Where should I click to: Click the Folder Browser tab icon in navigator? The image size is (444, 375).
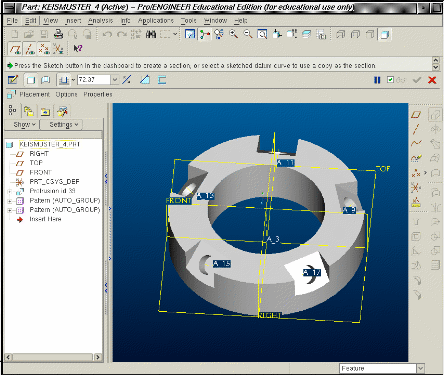coord(29,111)
